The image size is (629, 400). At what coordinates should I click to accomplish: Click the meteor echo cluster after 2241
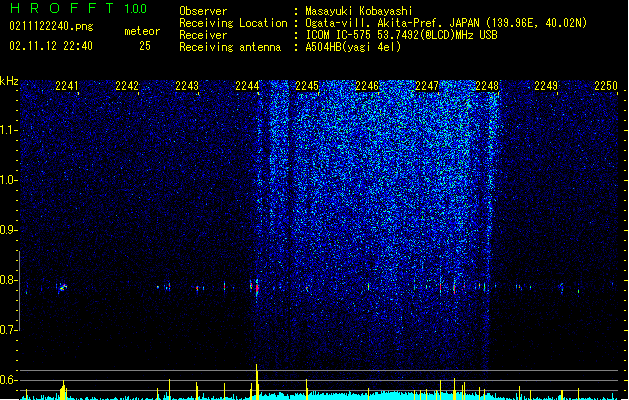[x=62, y=287]
